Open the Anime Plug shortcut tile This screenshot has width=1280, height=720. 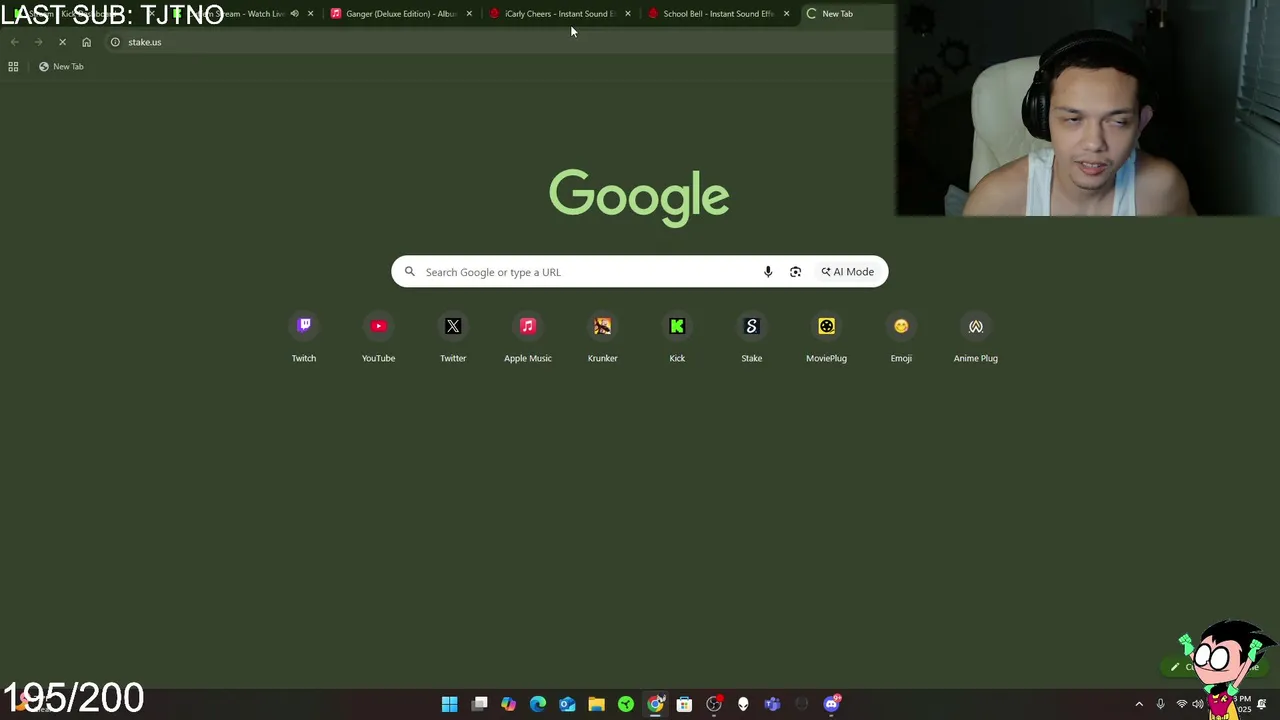pyautogui.click(x=976, y=338)
